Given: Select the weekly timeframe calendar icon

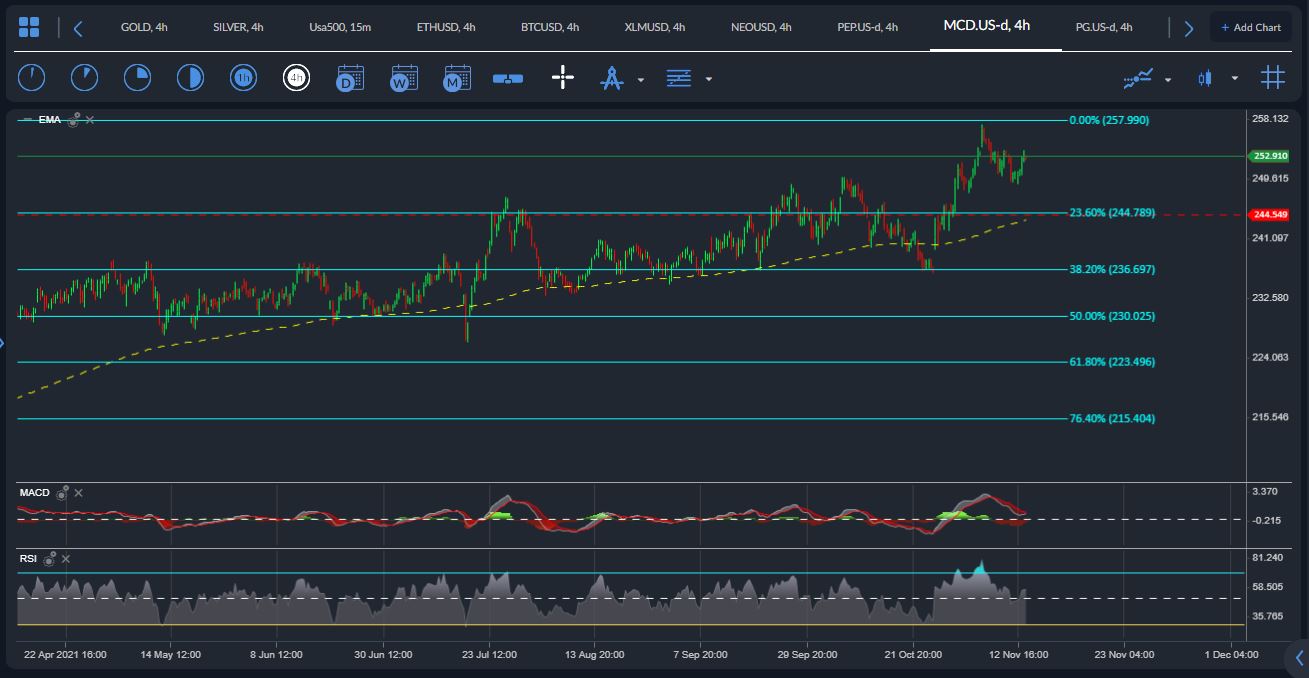Looking at the screenshot, I should [404, 77].
